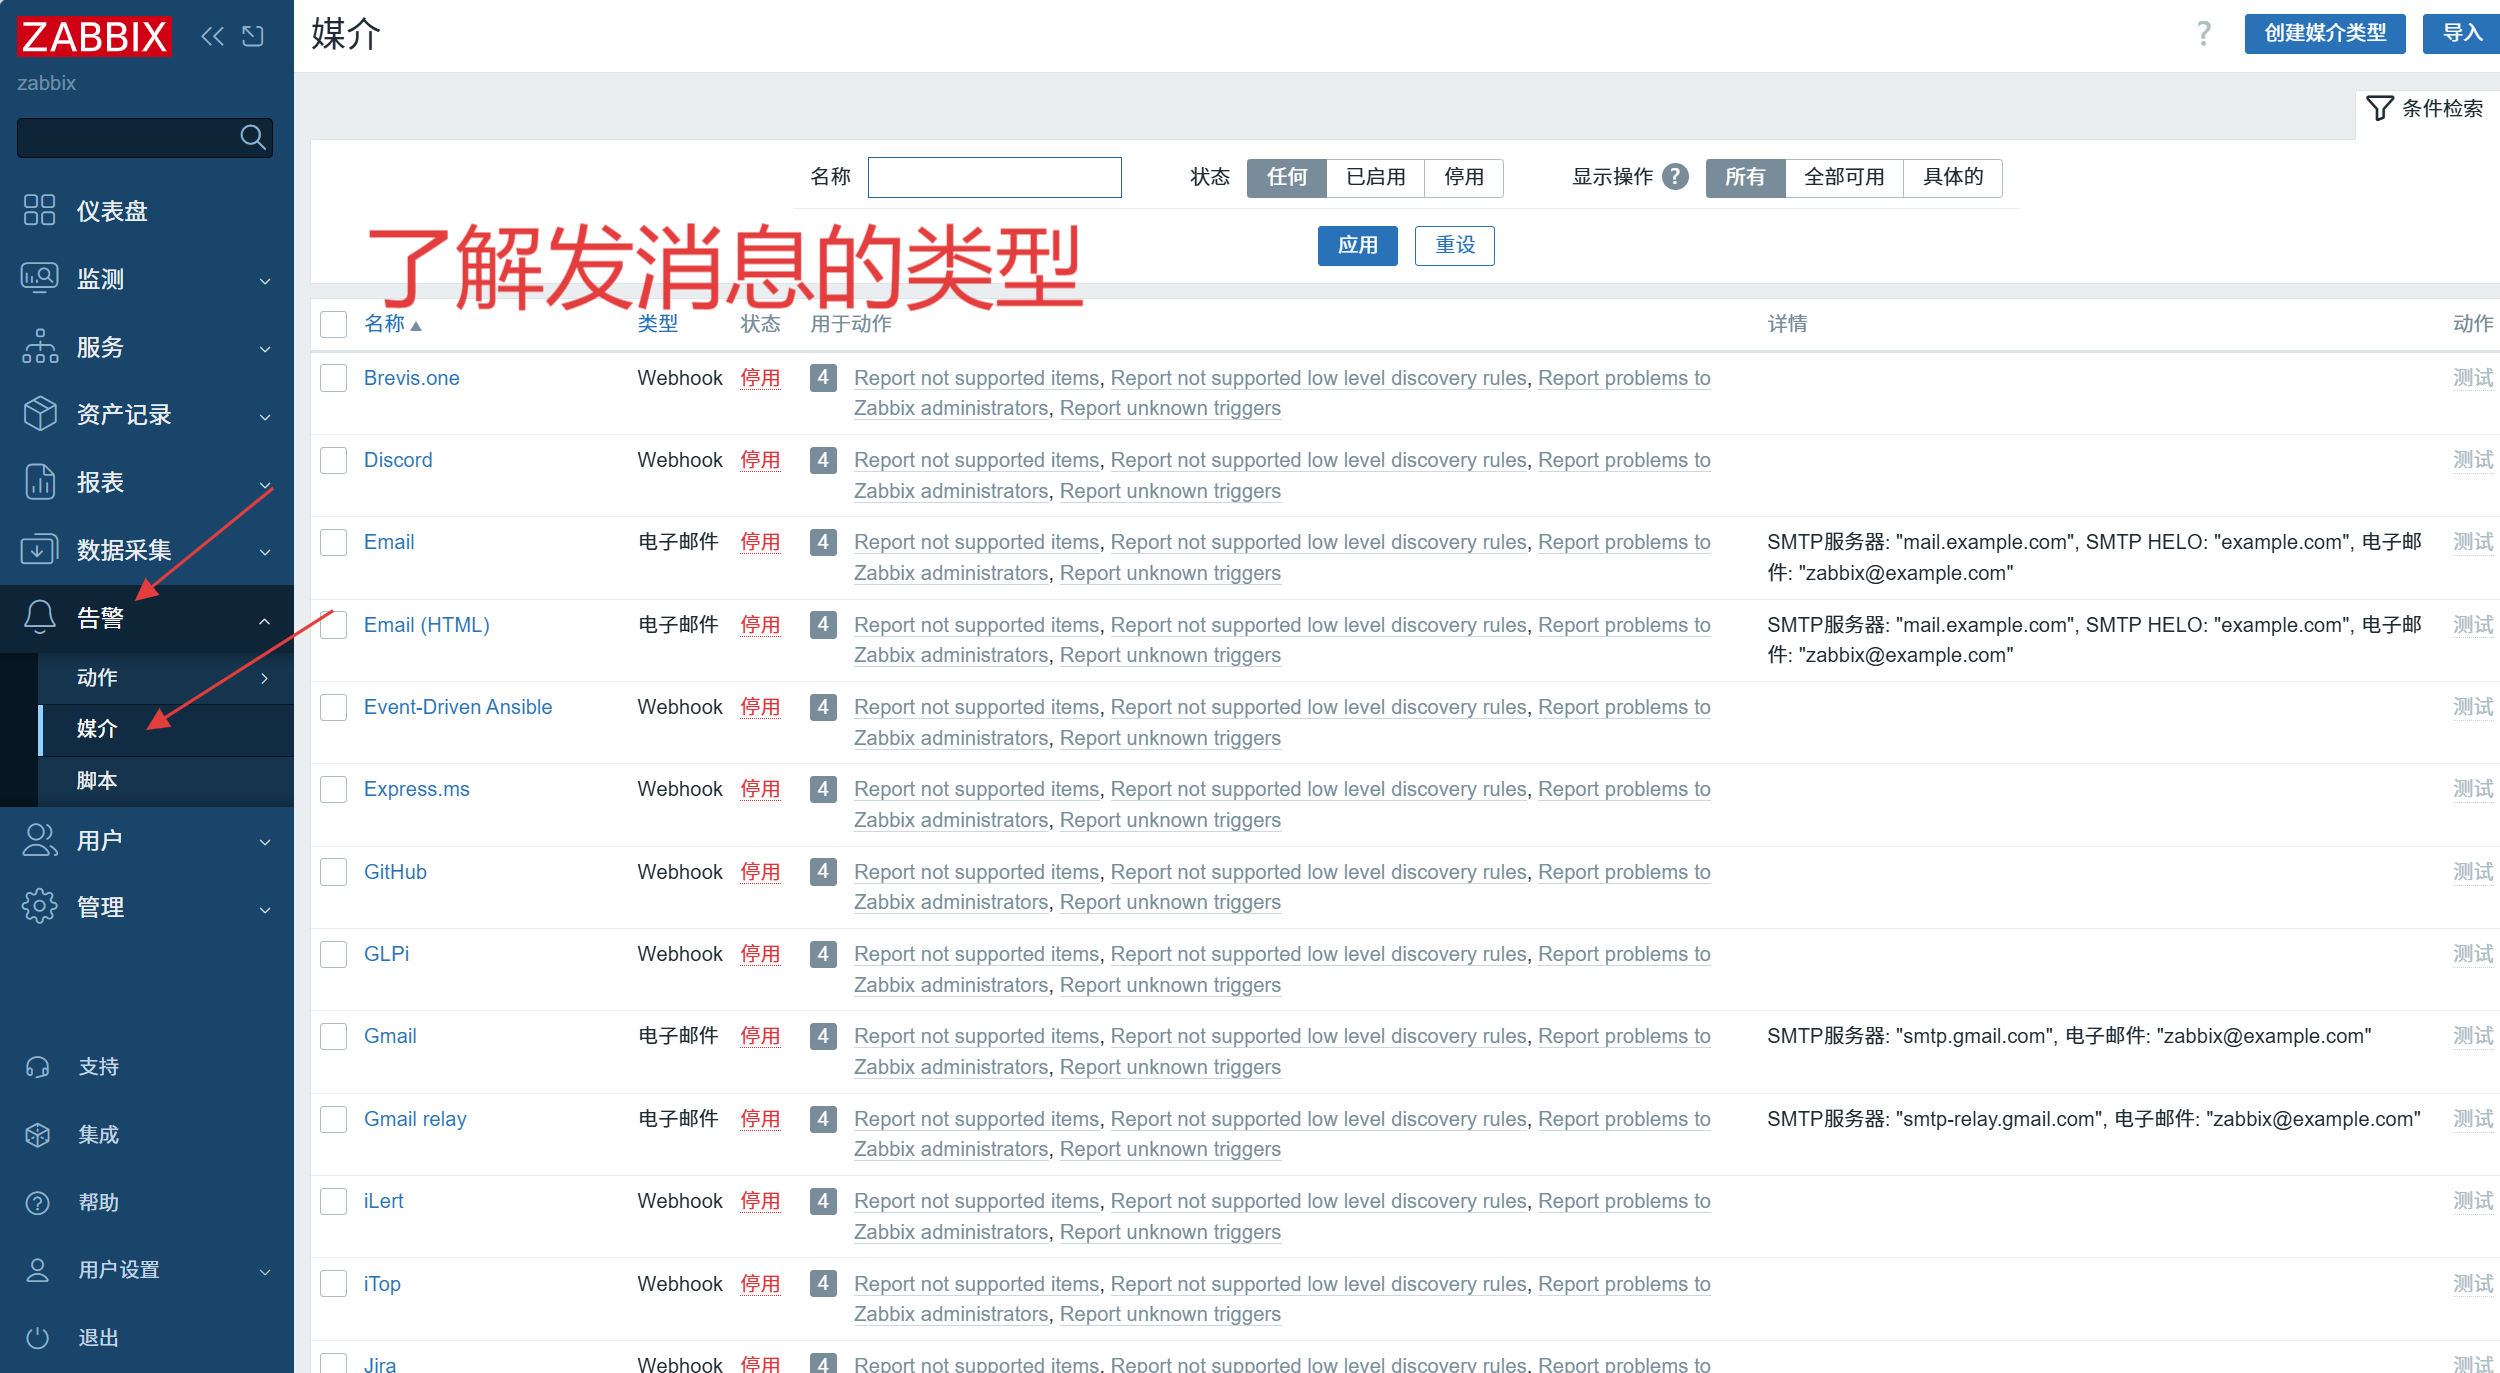
Task: Click the 资产记录 inventory cube icon
Action: (x=39, y=414)
